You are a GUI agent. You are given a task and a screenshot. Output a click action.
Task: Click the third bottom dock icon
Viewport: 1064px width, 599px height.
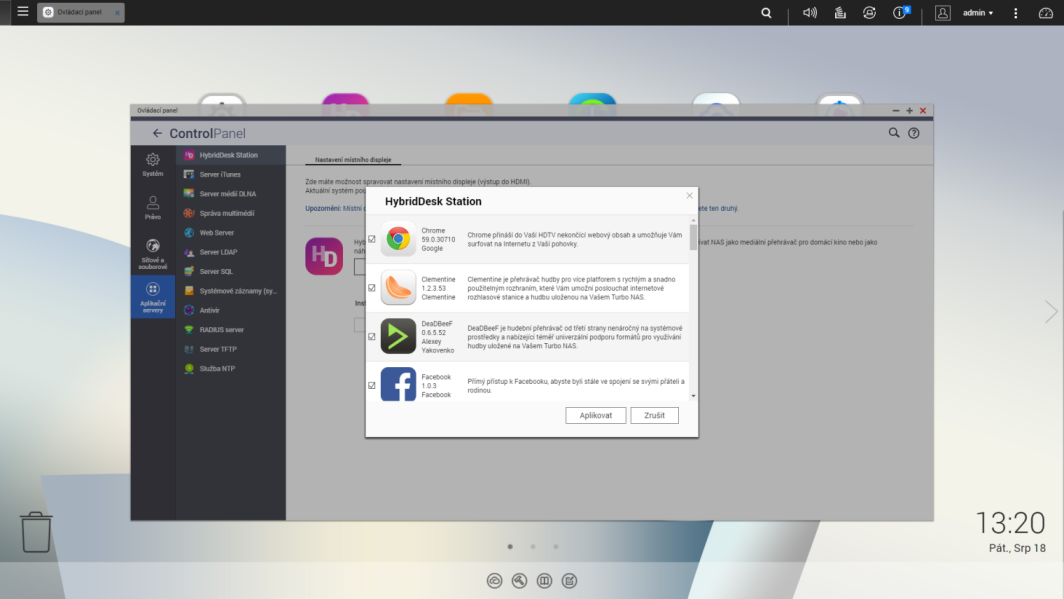(x=544, y=581)
